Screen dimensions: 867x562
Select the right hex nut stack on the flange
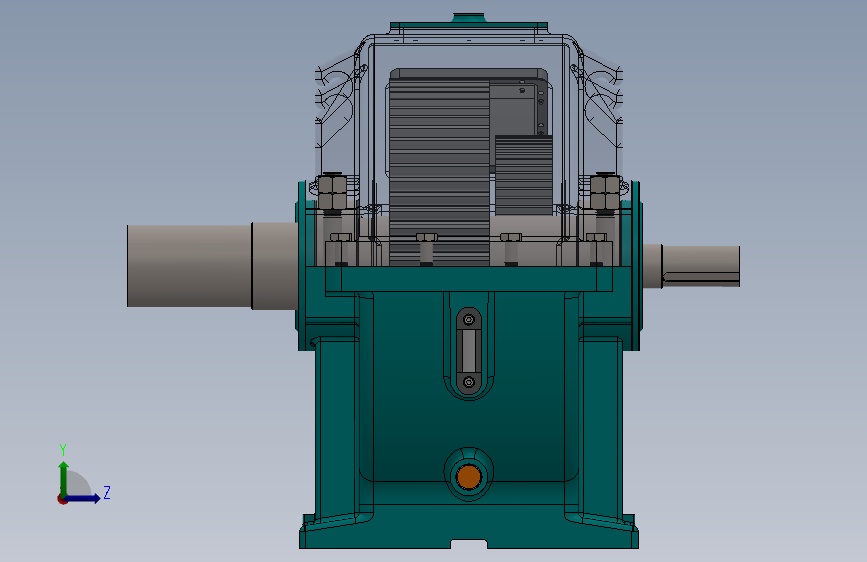coord(605,192)
